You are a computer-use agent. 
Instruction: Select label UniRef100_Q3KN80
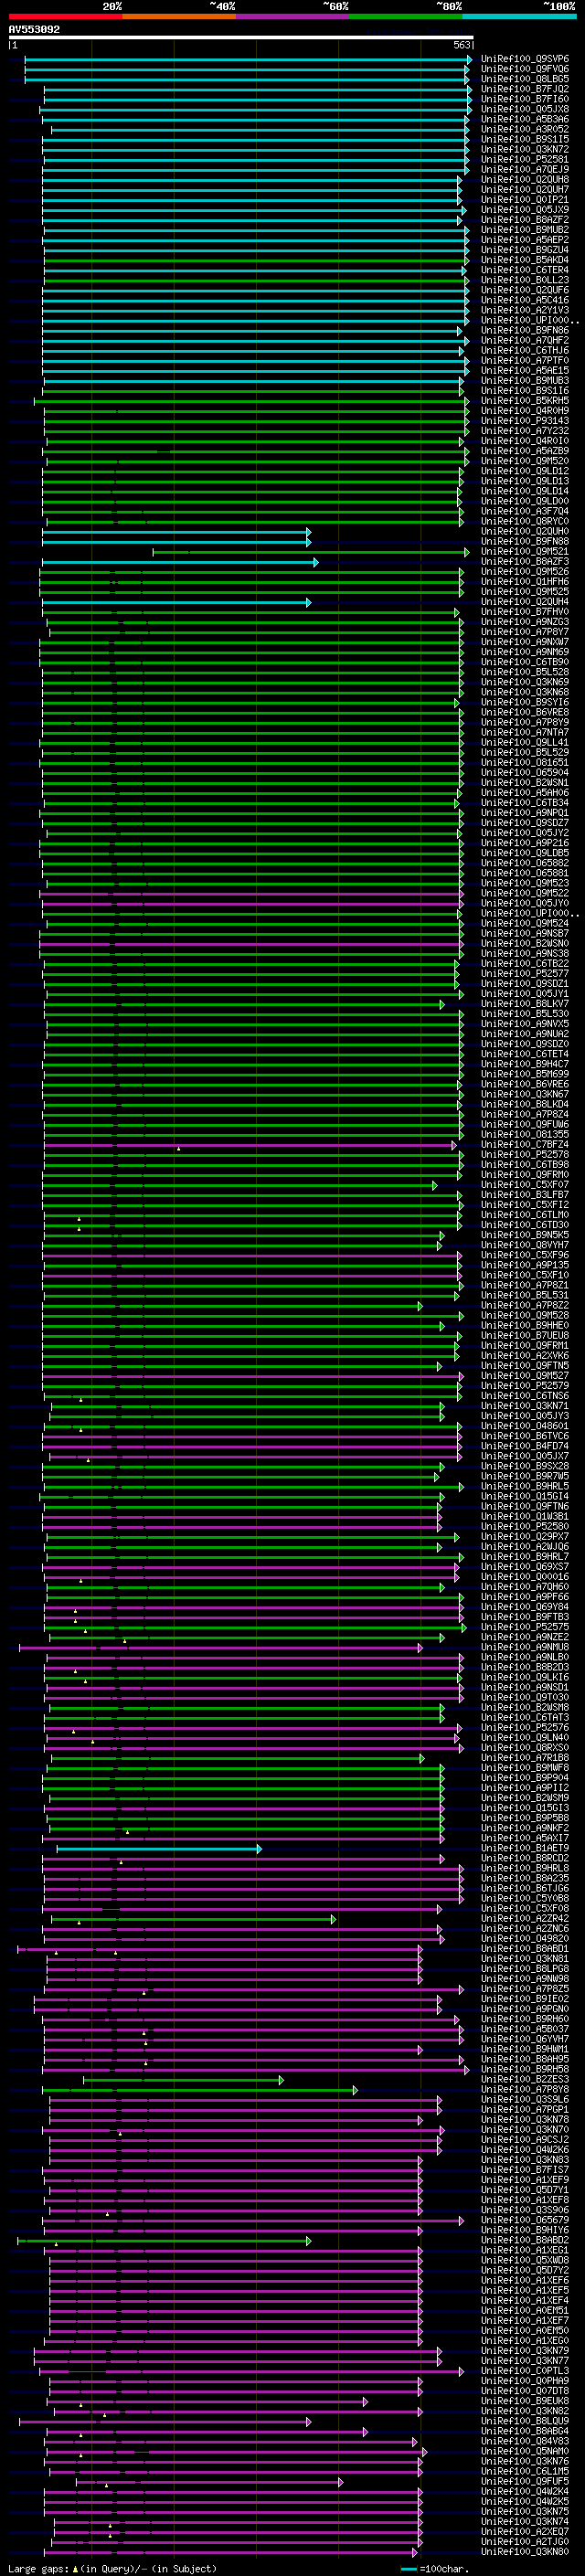click(x=525, y=2552)
